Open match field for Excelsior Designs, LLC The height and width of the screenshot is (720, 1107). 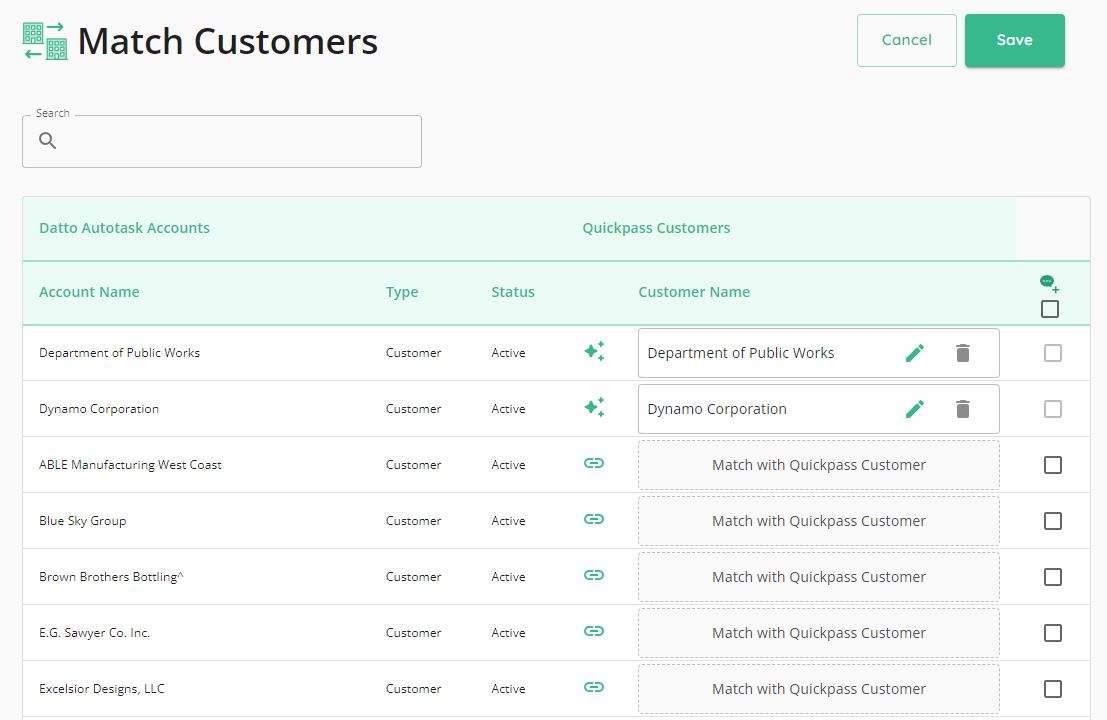point(819,689)
